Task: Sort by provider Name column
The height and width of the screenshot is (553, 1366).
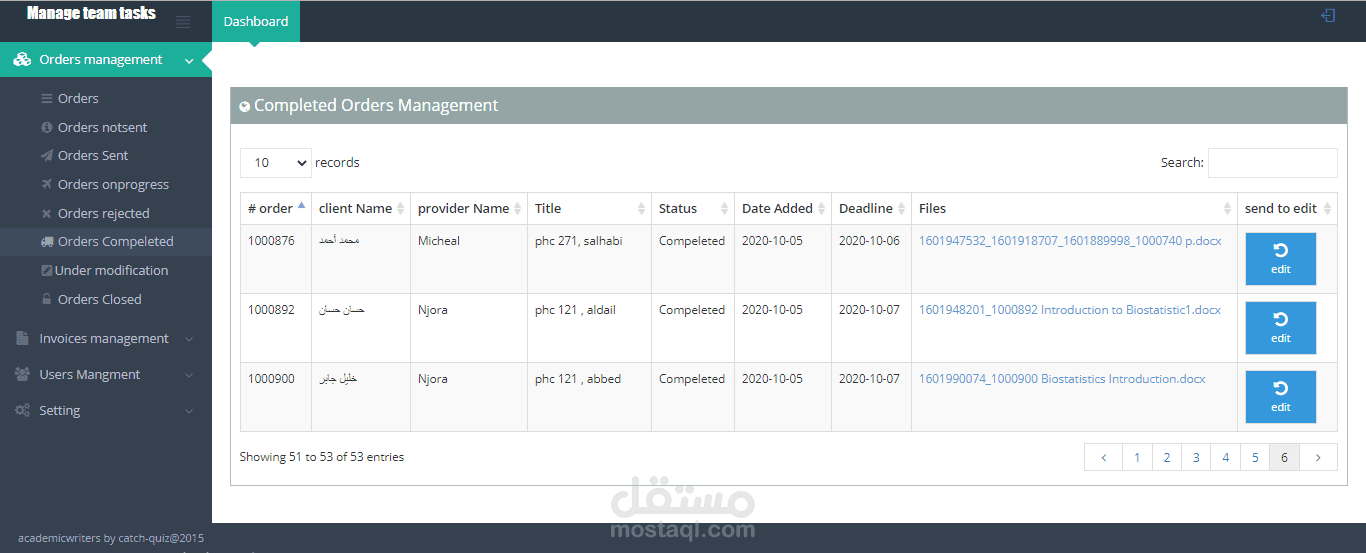Action: [469, 208]
